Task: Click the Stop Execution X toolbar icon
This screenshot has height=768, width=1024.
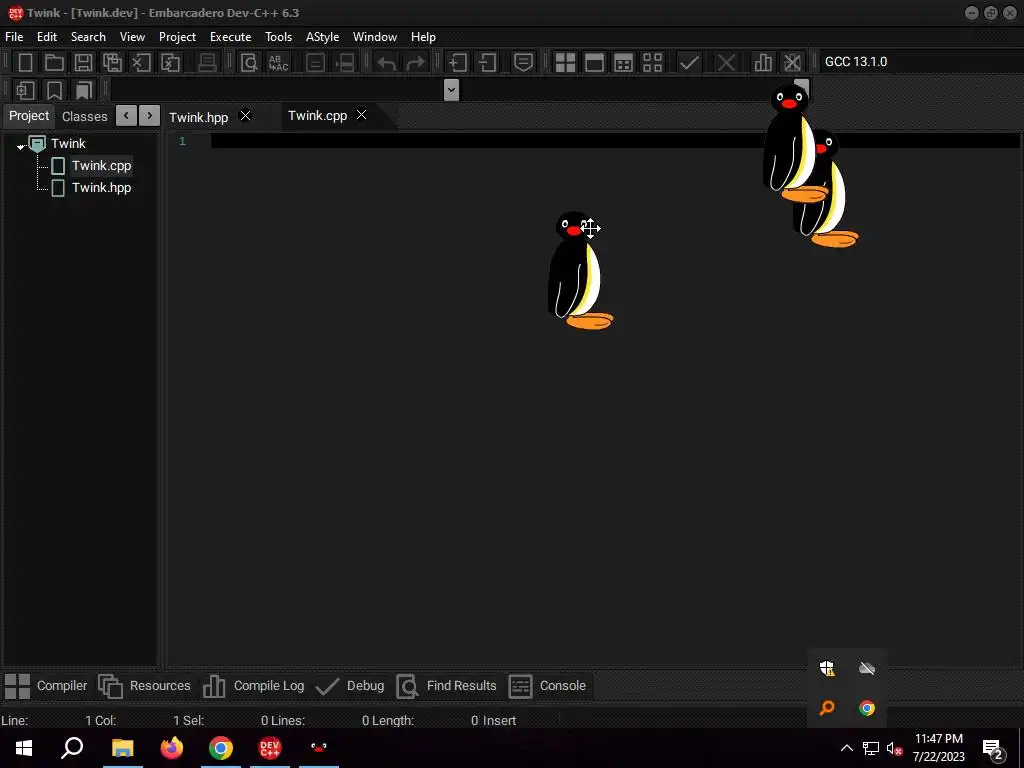Action: [726, 63]
